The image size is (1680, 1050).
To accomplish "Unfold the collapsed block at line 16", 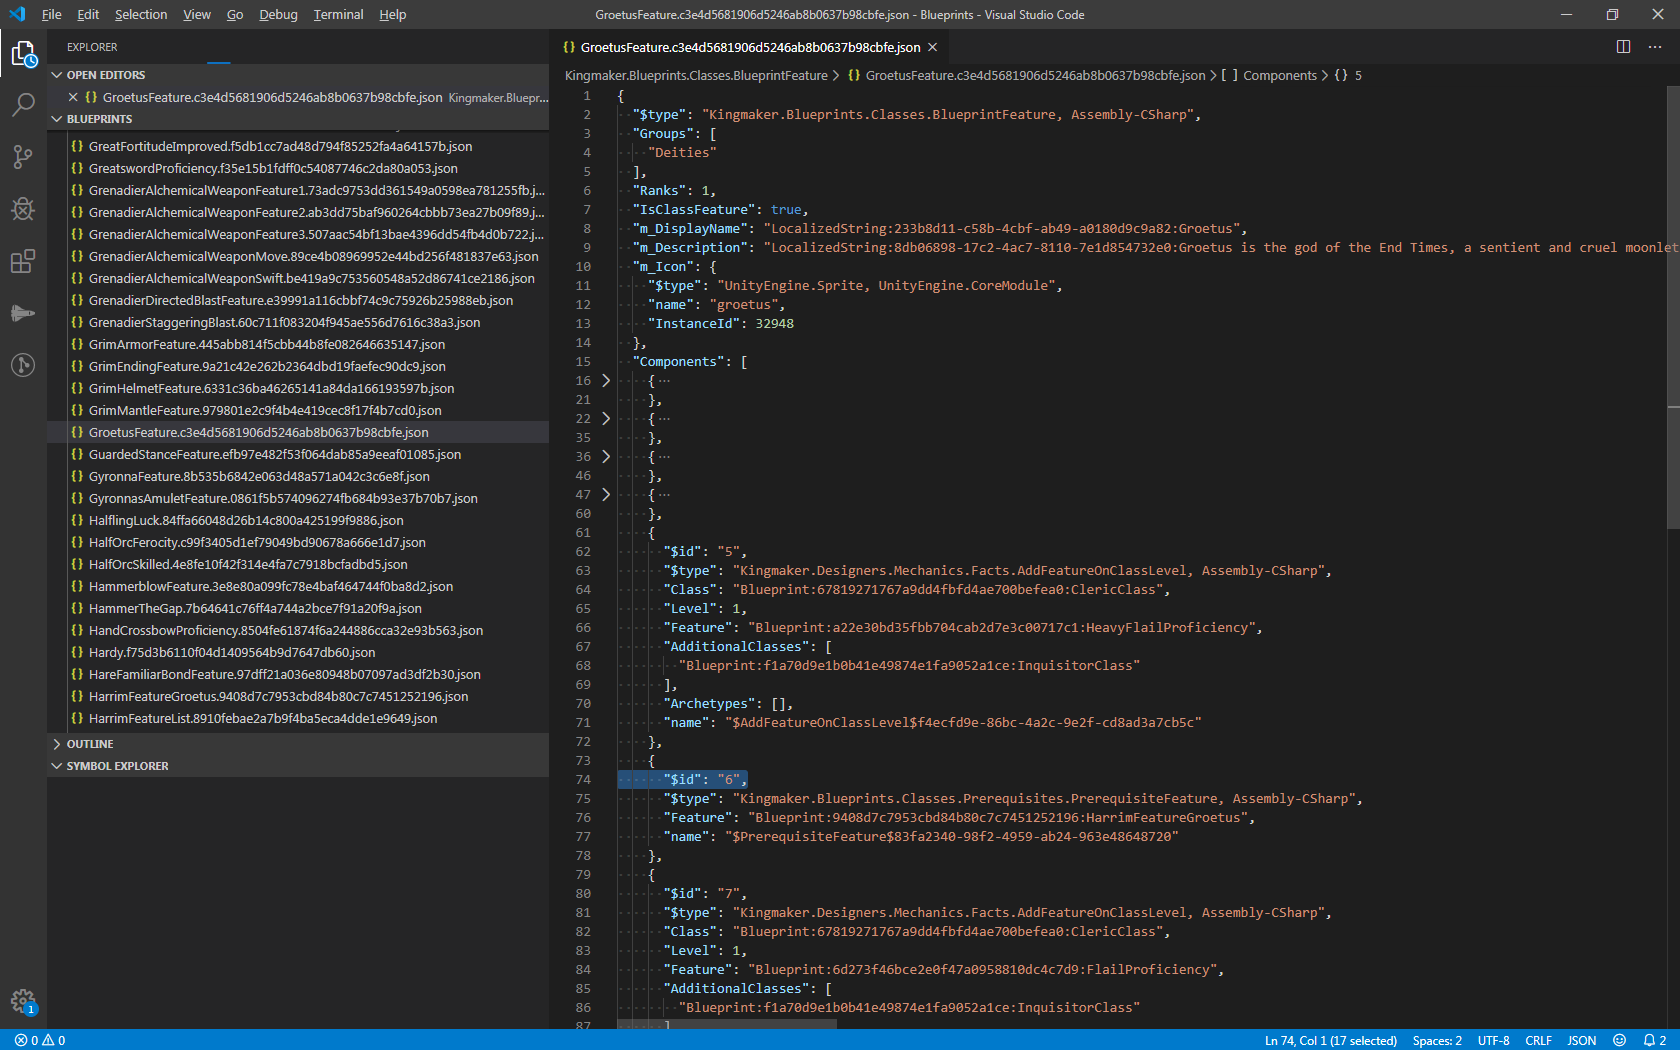I will click(606, 381).
